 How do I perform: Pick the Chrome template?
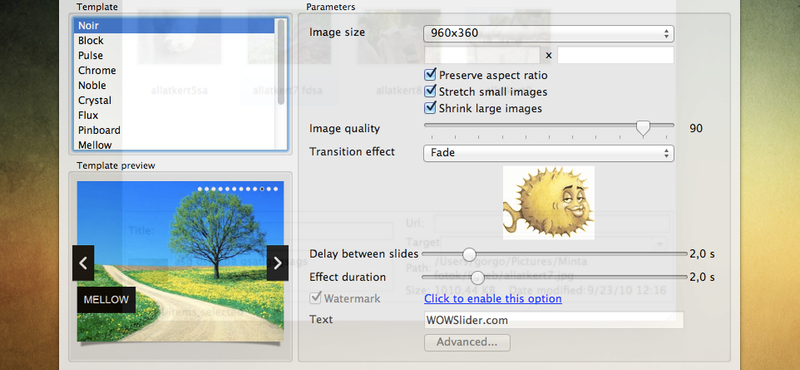[173, 70]
